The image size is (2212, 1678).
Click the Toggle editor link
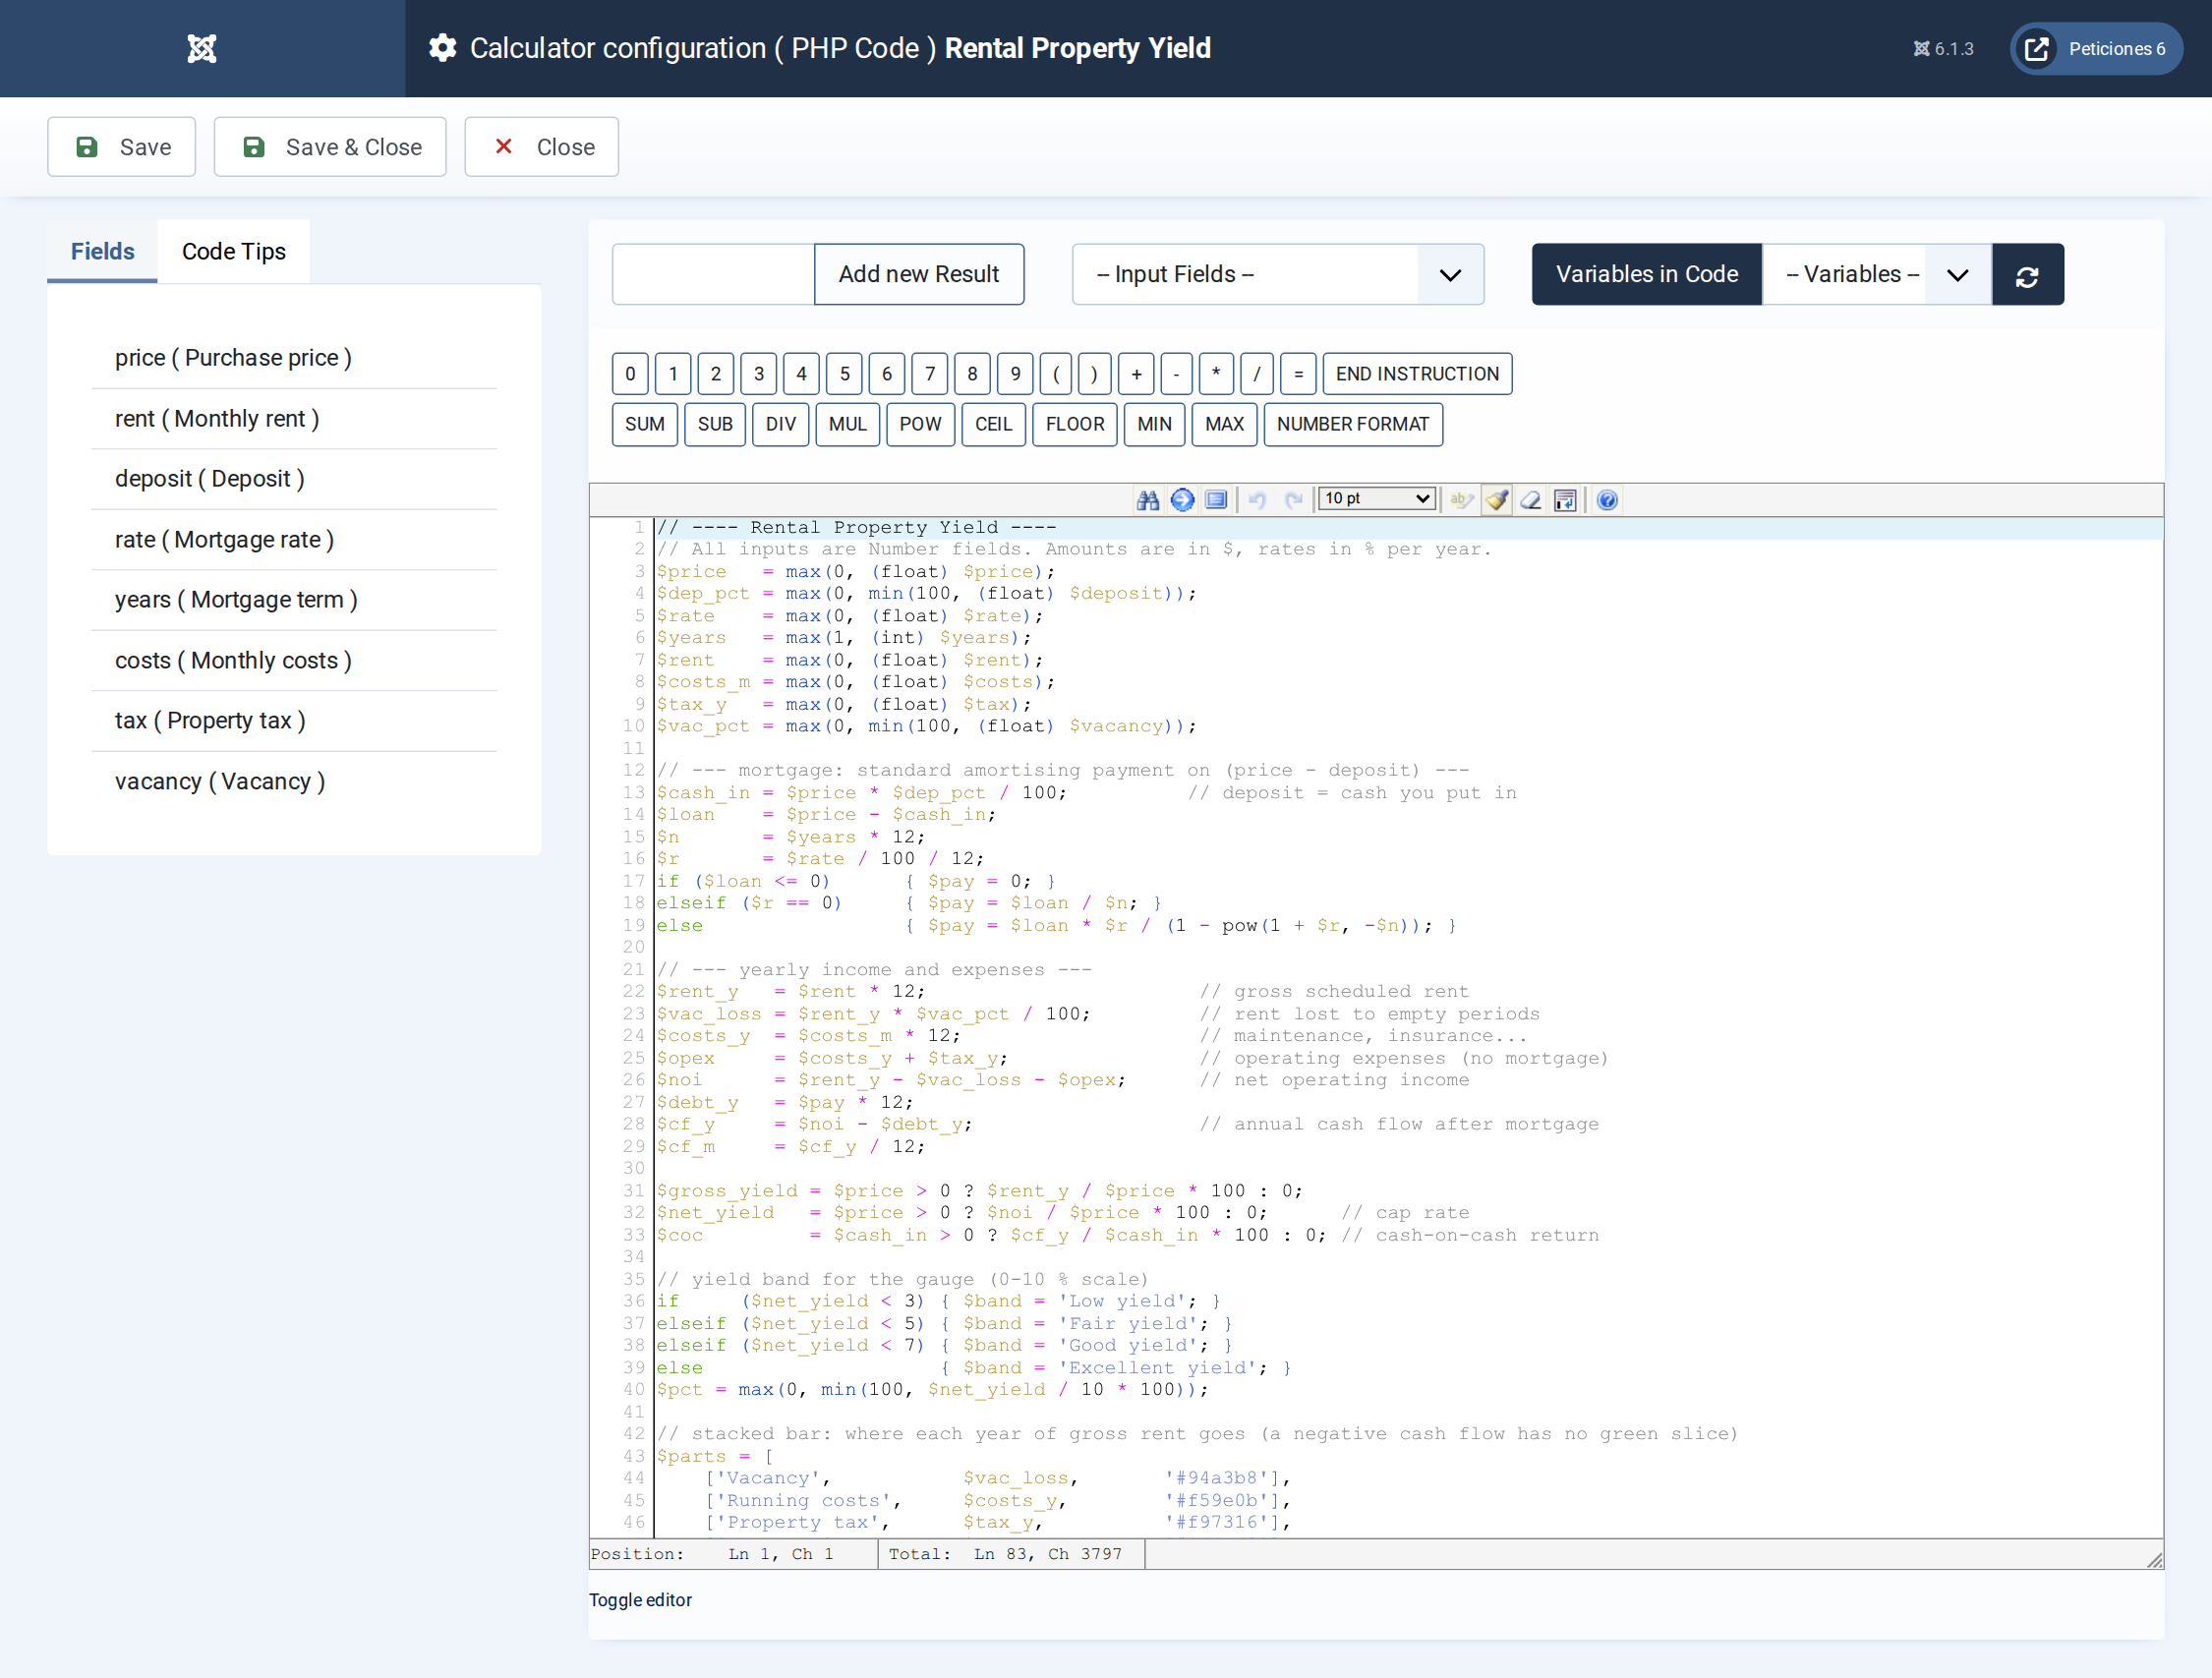click(640, 1600)
